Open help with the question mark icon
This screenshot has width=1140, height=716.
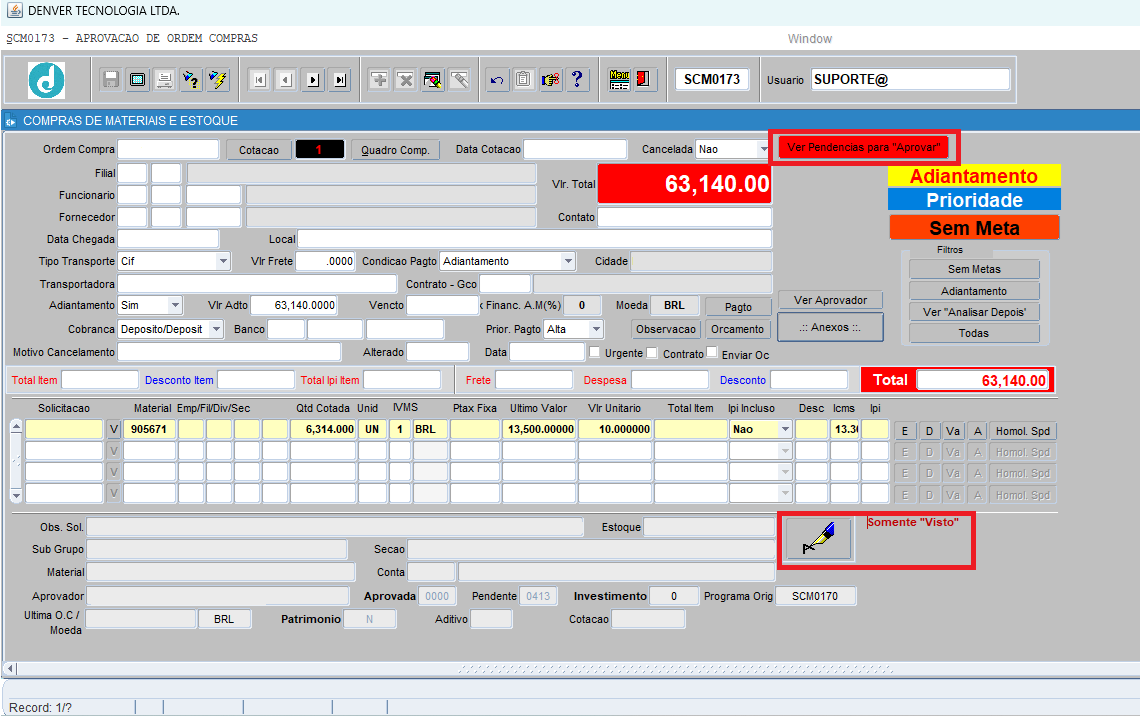577,79
